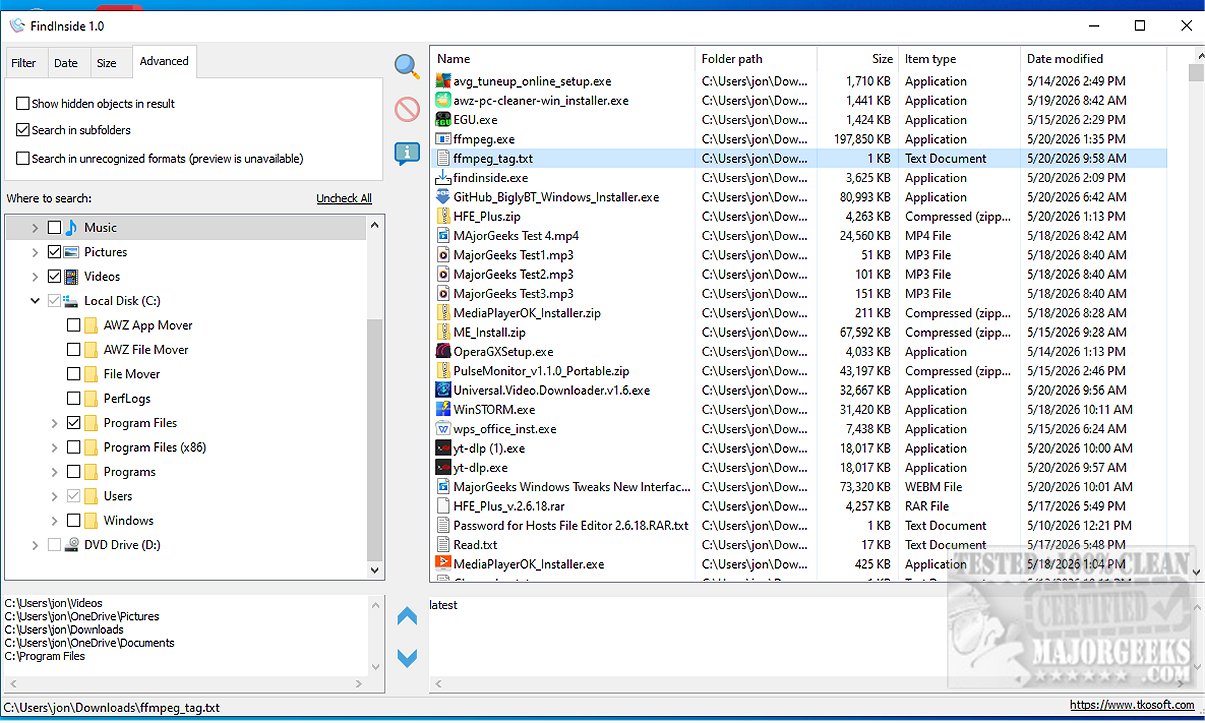Toggle Search in subfolders checkbox
1205x723 pixels.
23,130
